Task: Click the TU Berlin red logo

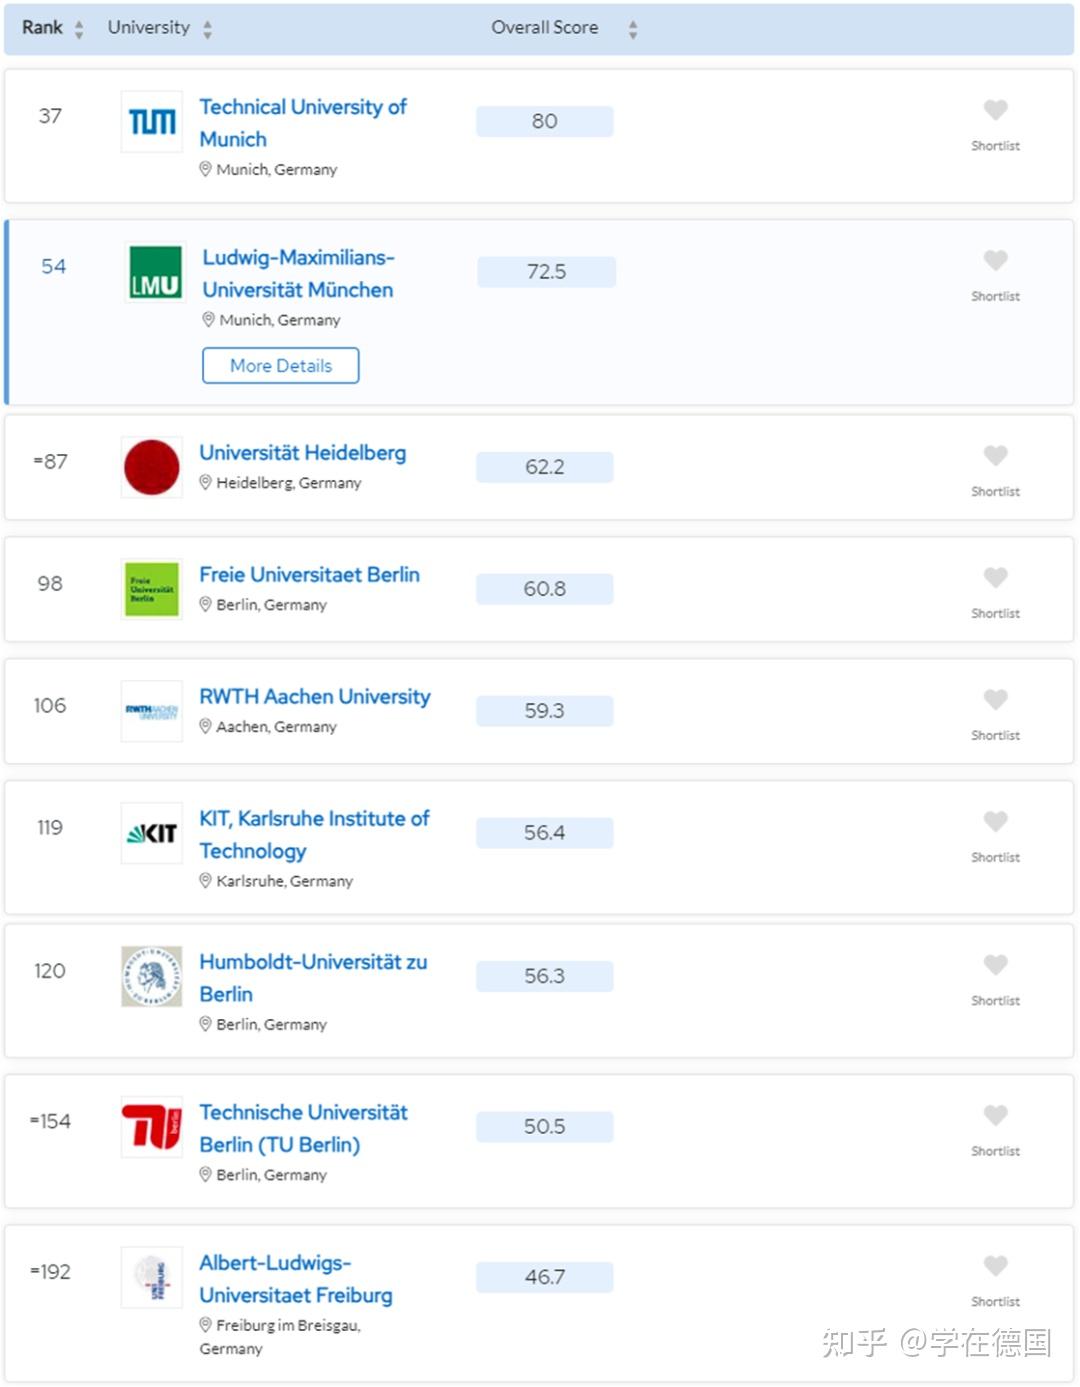Action: 152,1127
